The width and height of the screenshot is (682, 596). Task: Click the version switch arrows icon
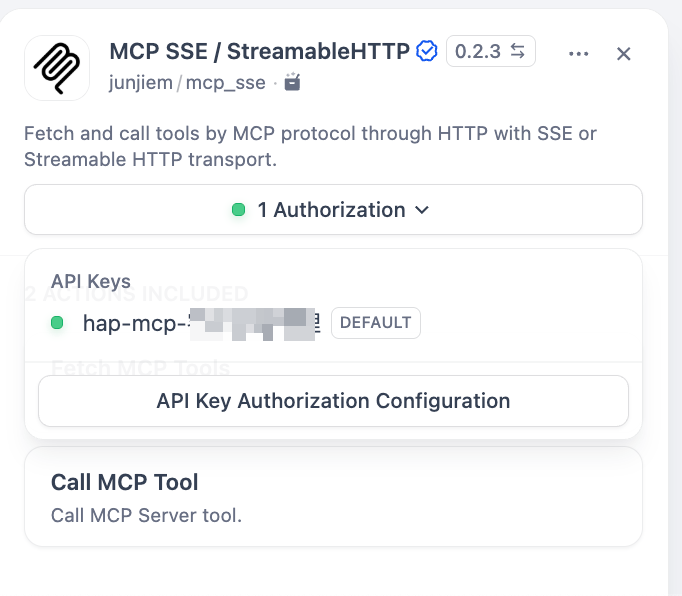tap(518, 51)
